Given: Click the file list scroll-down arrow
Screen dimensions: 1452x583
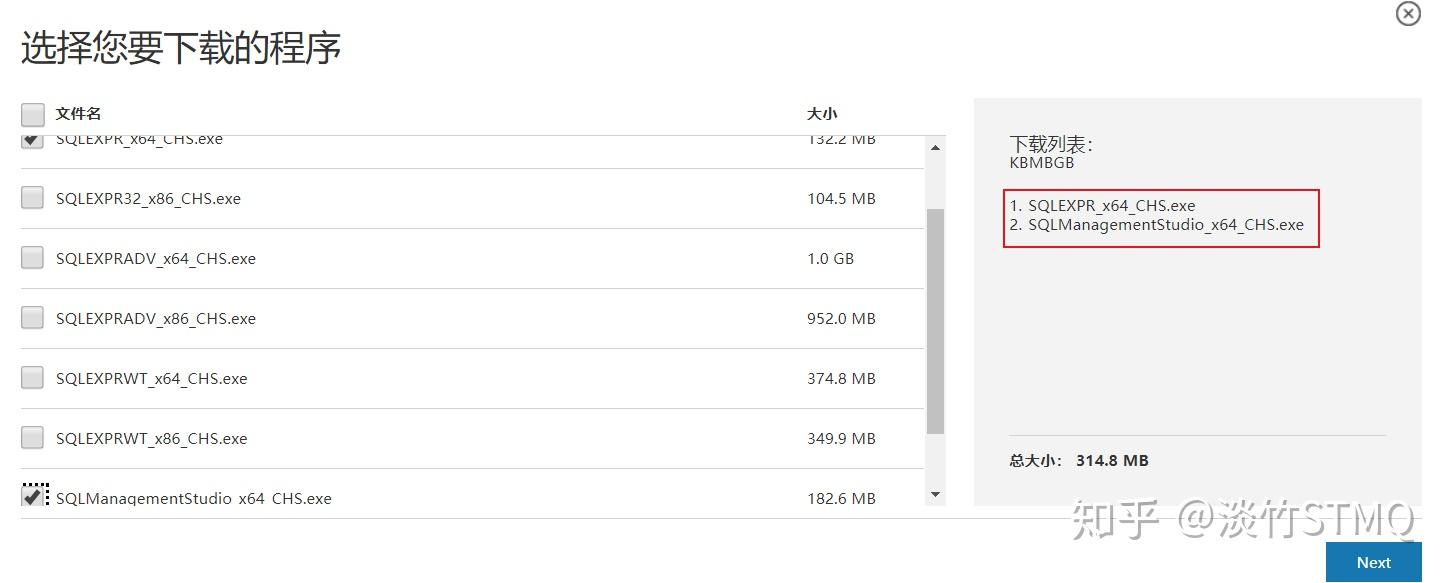Looking at the screenshot, I should click(936, 494).
